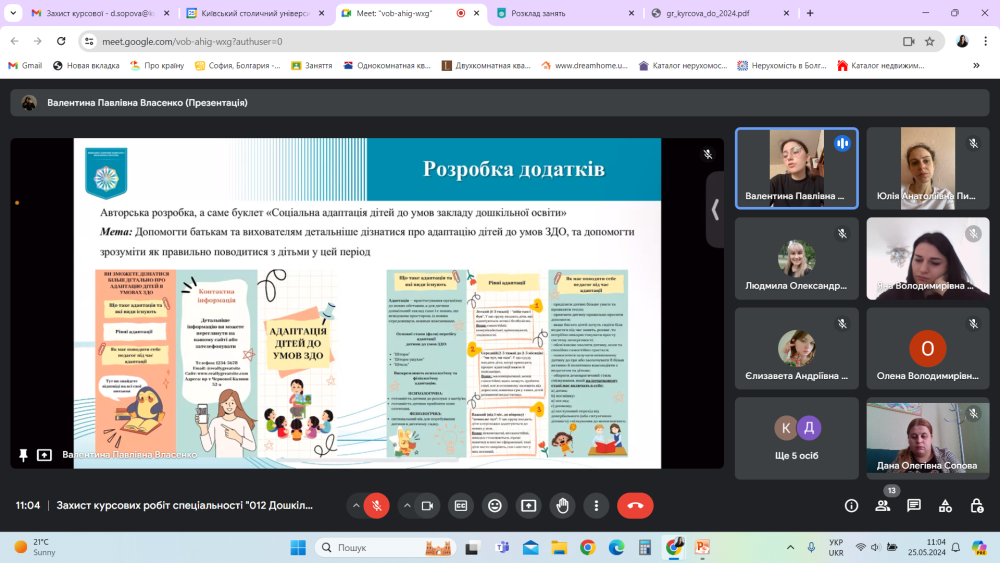Image resolution: width=1000 pixels, height=563 pixels.
Task: Click the Windows taskbar search box
Action: 380,547
